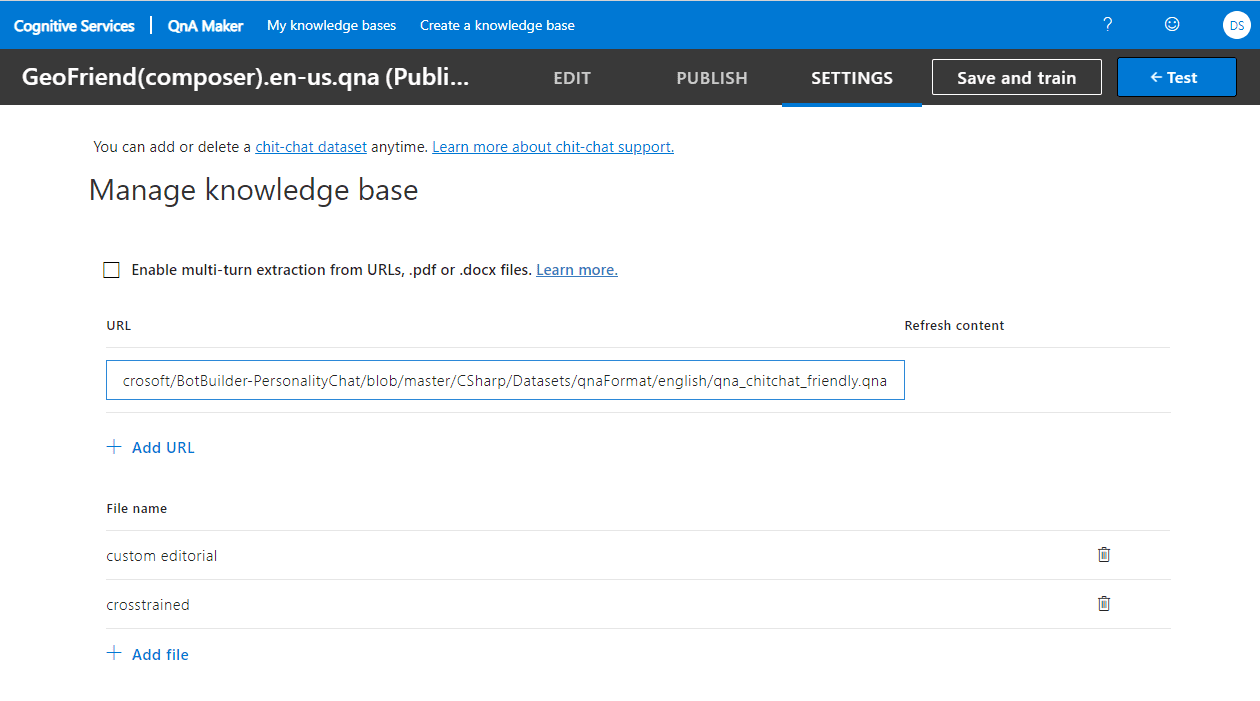Click the Save and train button
The height and width of the screenshot is (701, 1260).
(x=1016, y=78)
